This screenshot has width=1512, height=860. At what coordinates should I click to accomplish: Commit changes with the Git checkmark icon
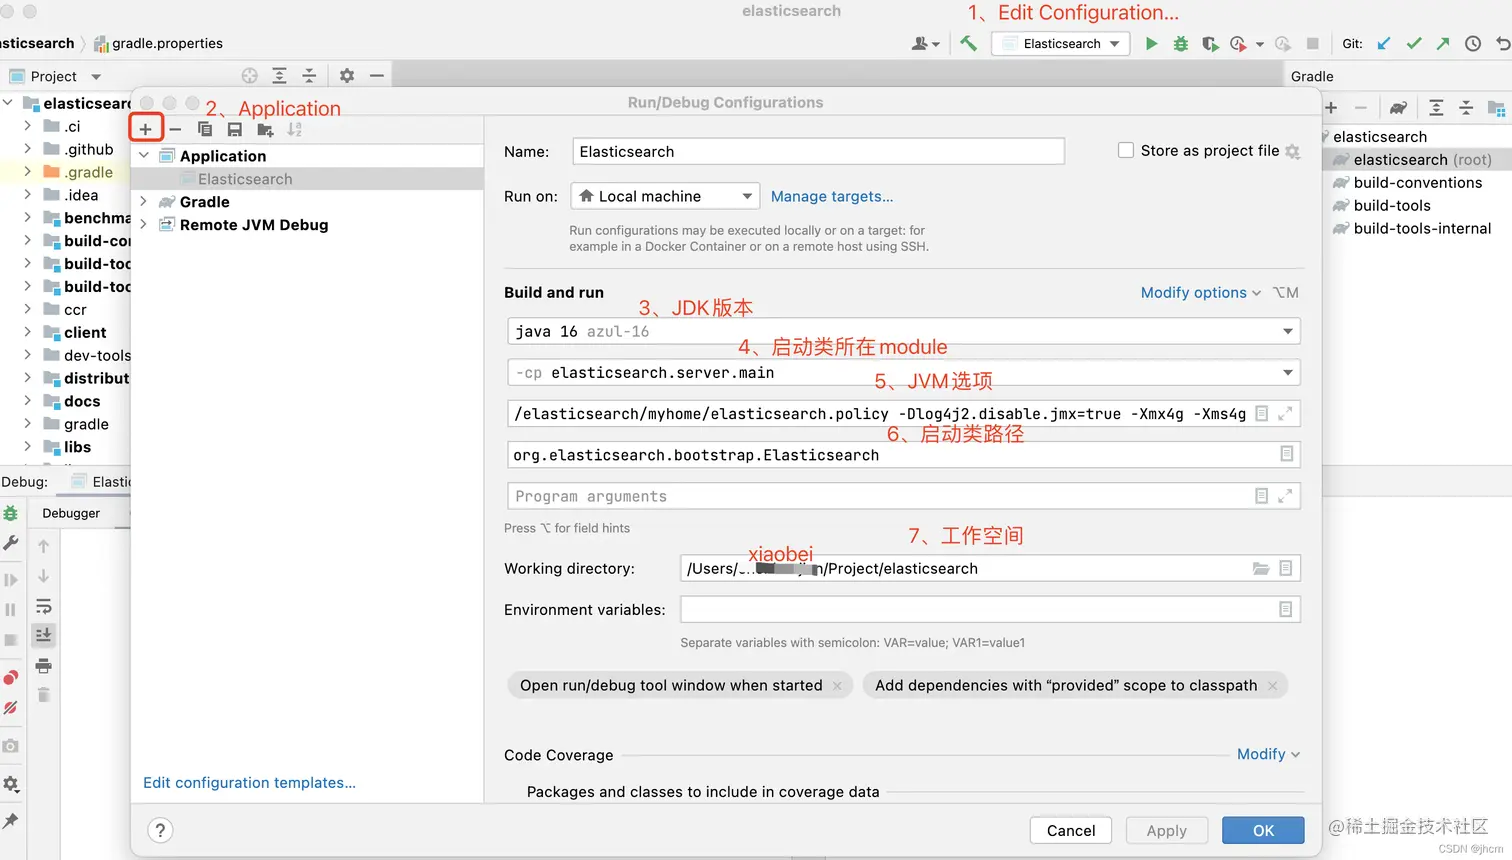point(1414,43)
